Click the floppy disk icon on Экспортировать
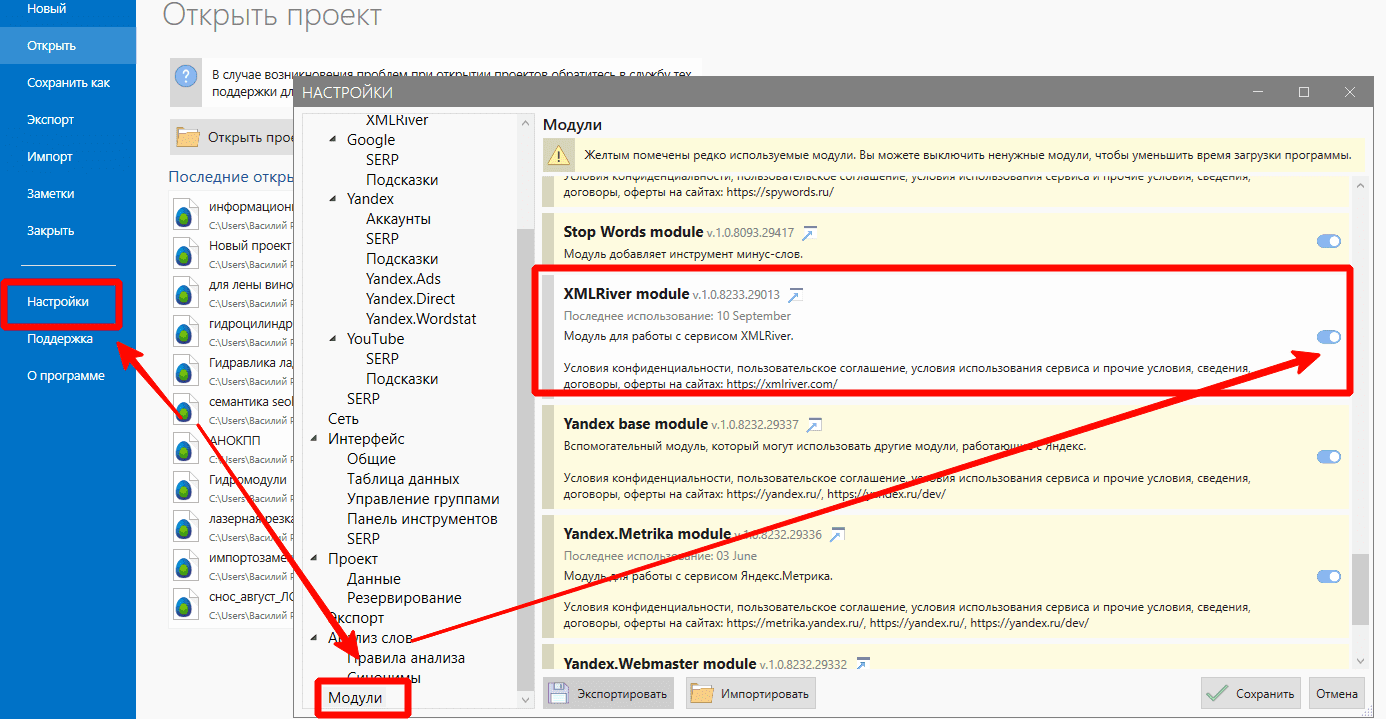1386x719 pixels. click(x=559, y=693)
